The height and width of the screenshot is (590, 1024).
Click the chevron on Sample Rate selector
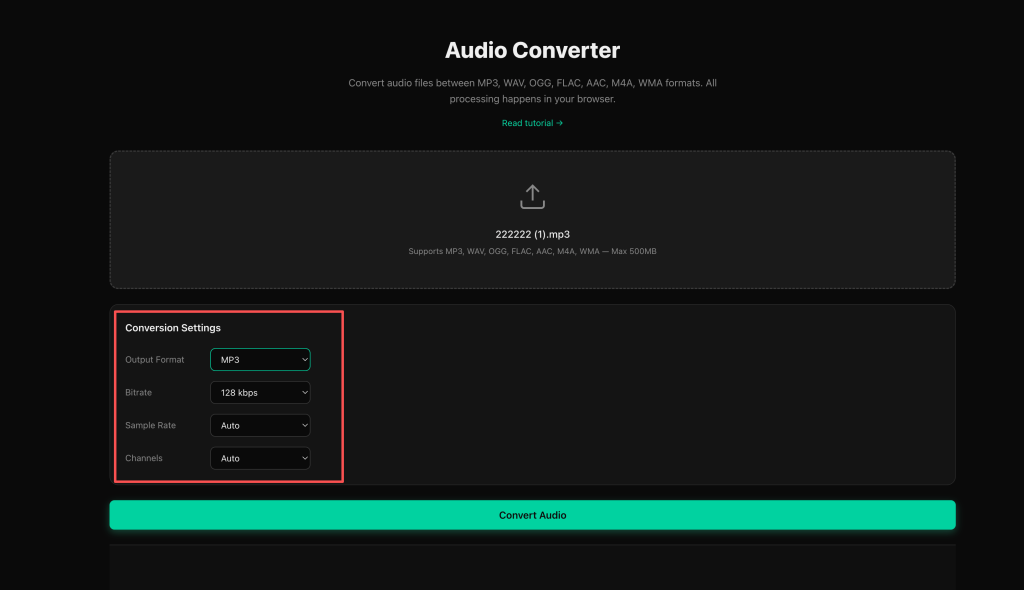tap(304, 425)
